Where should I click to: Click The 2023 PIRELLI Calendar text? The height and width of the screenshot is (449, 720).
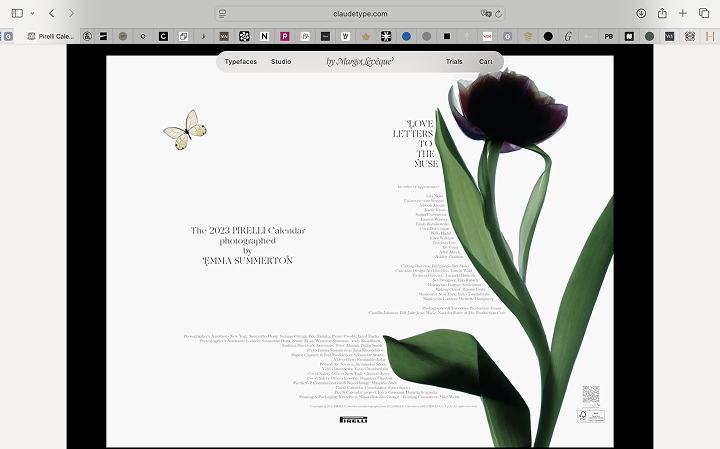[x=248, y=230]
